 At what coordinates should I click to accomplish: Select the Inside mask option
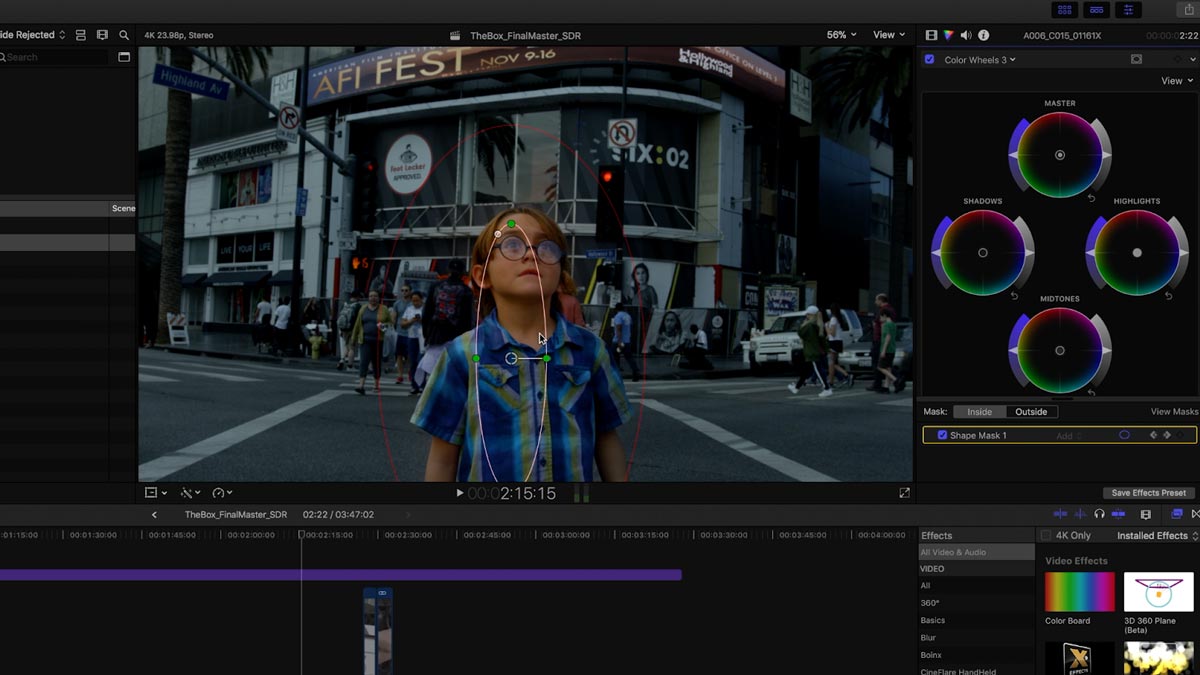pos(979,412)
